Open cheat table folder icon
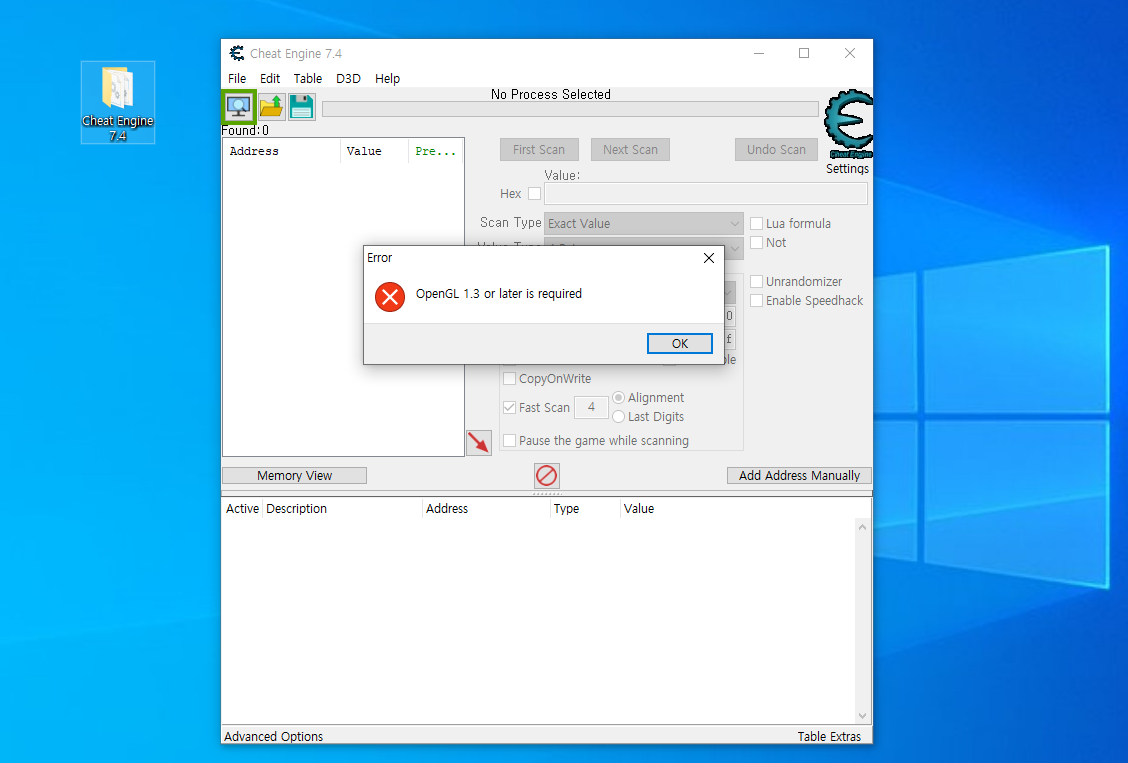 click(272, 107)
